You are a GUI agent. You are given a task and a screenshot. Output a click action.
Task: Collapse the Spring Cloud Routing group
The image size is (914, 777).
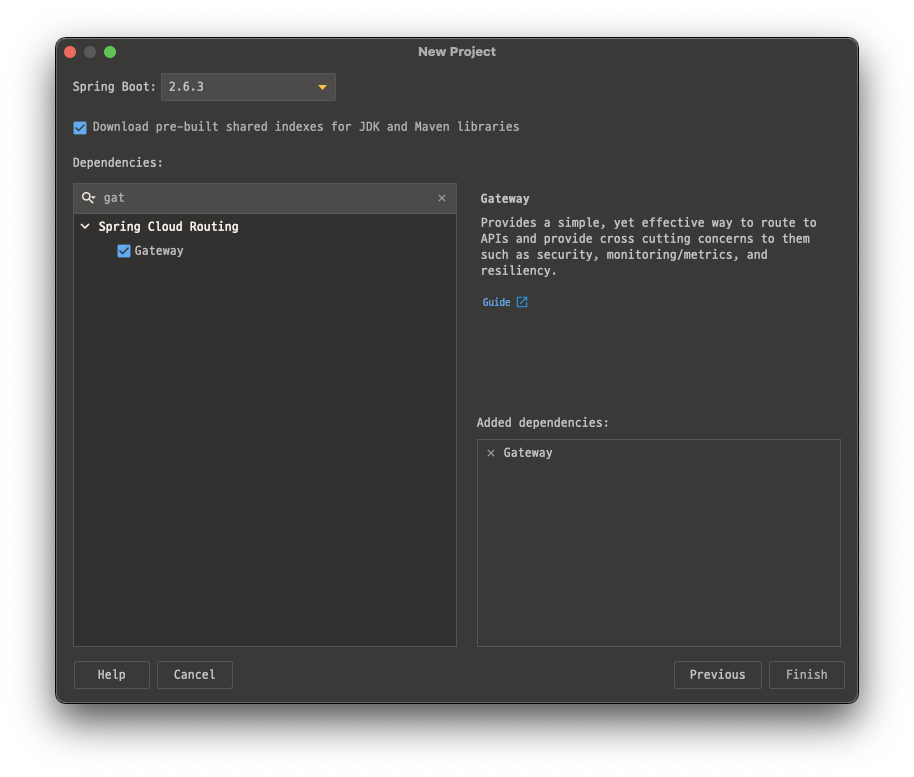[x=85, y=226]
